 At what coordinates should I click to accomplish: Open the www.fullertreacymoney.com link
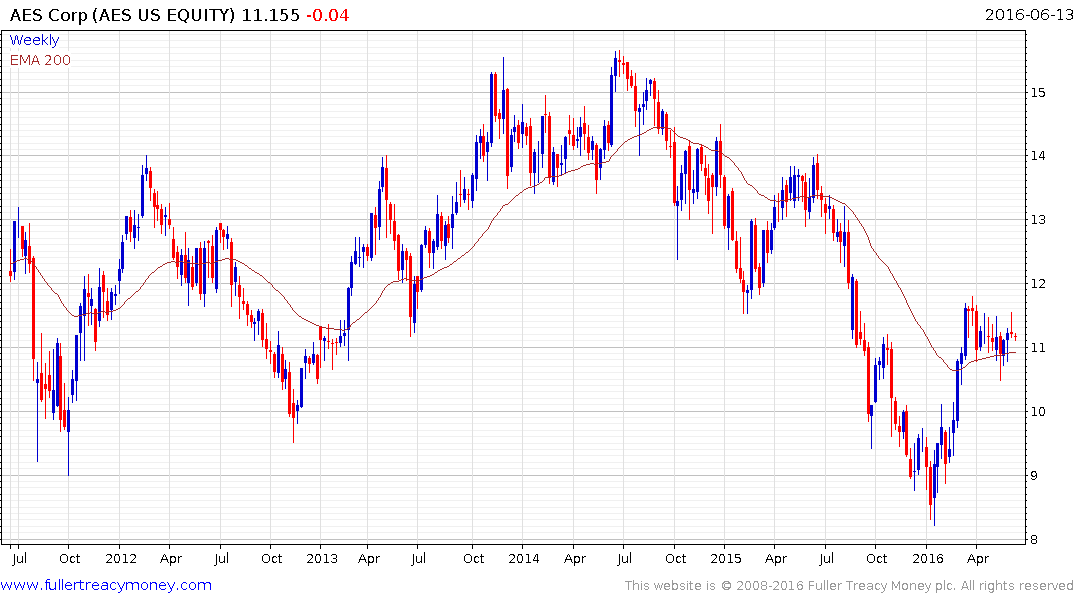[x=106, y=585]
